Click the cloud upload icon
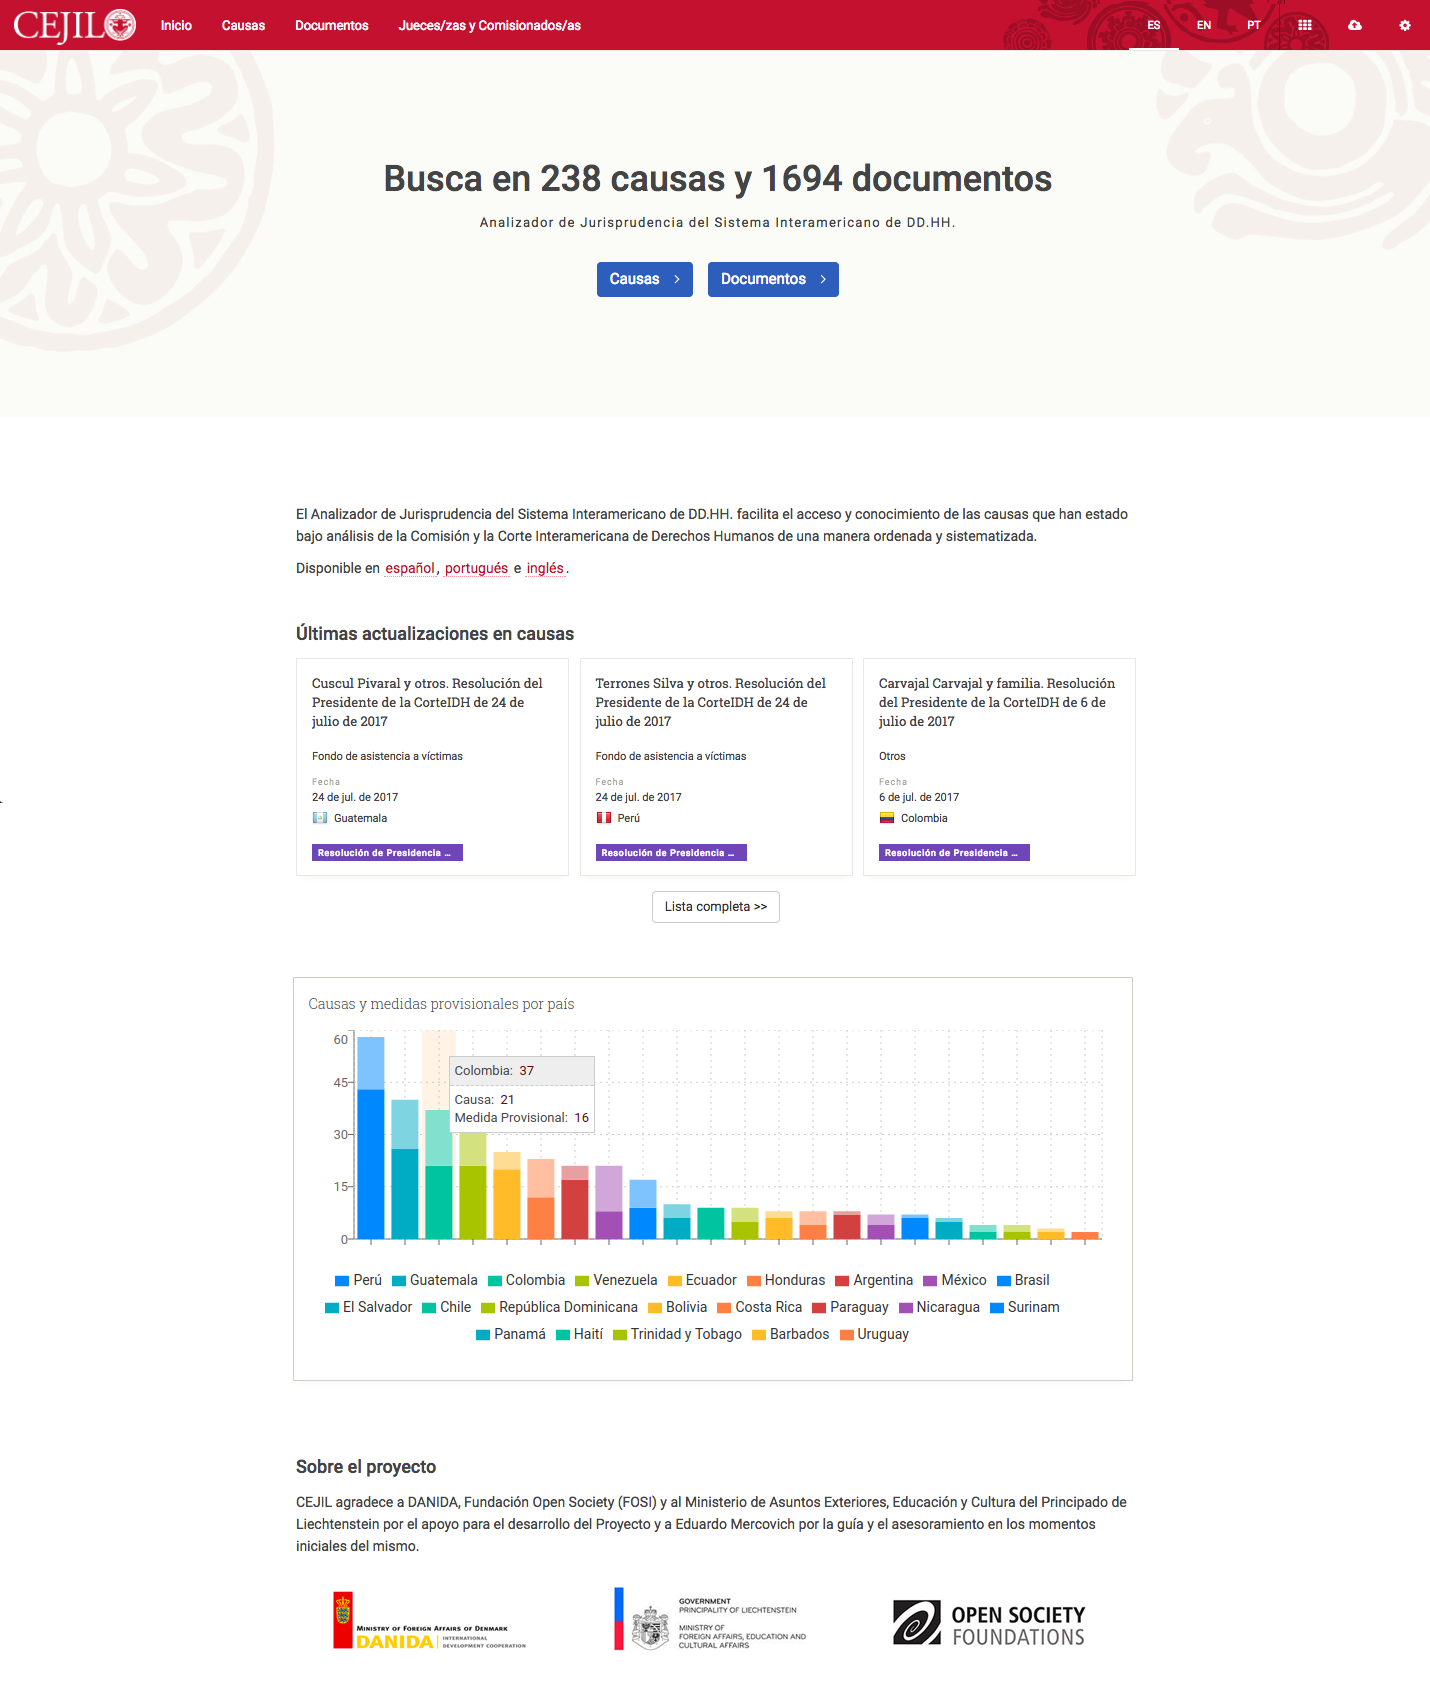The image size is (1430, 1700). pos(1355,25)
